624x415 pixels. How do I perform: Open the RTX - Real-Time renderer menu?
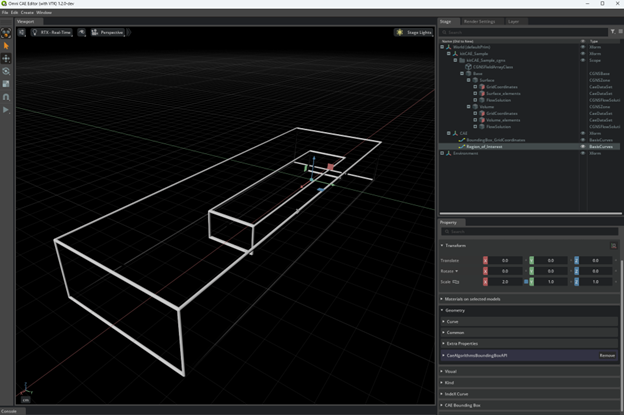52,32
